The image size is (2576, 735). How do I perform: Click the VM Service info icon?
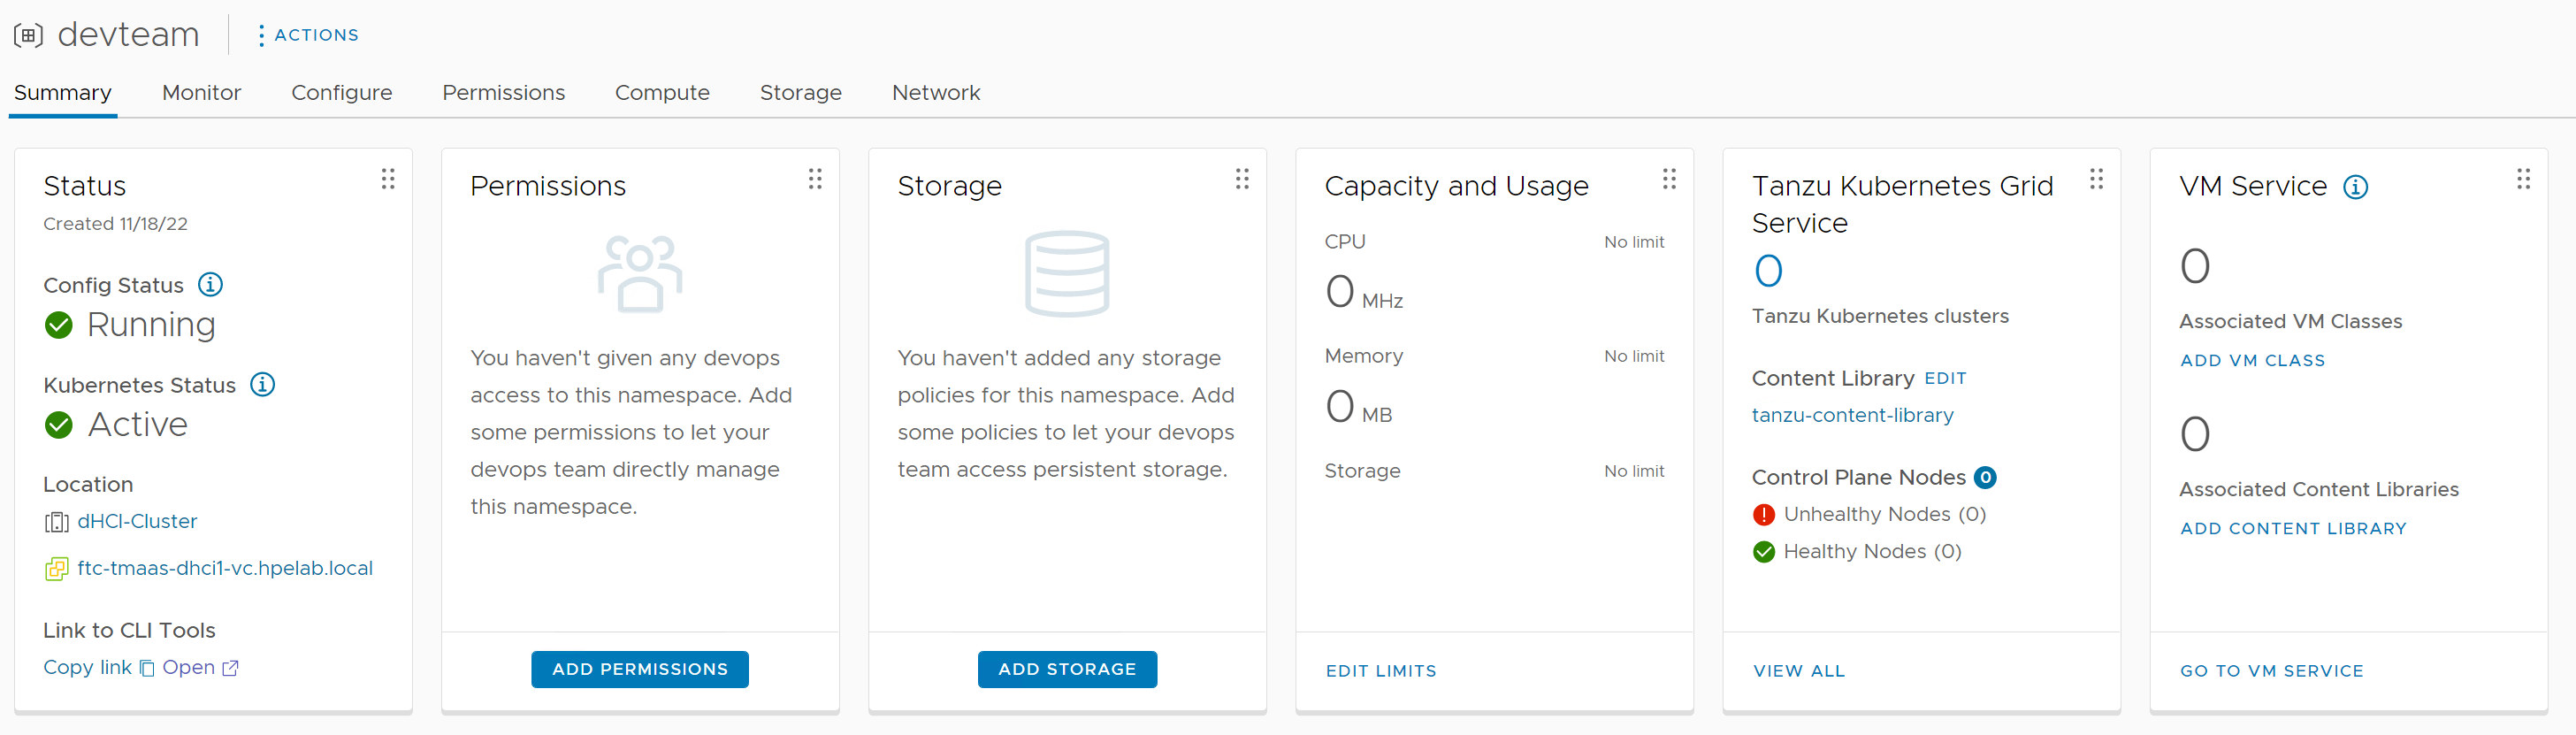pyautogui.click(x=2355, y=187)
